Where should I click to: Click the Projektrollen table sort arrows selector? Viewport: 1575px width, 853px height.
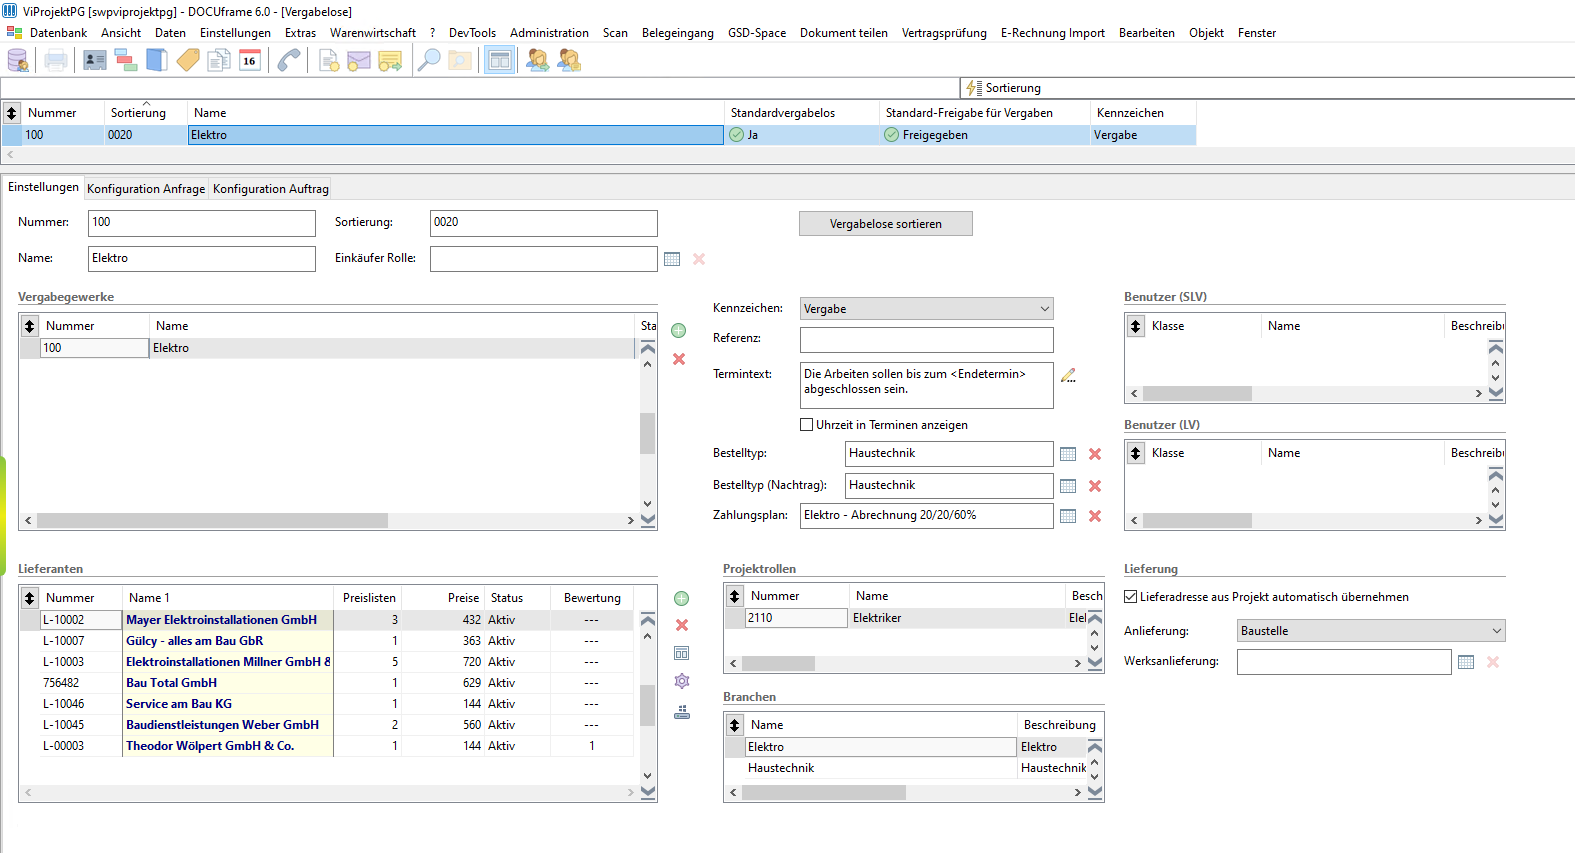pyautogui.click(x=735, y=596)
